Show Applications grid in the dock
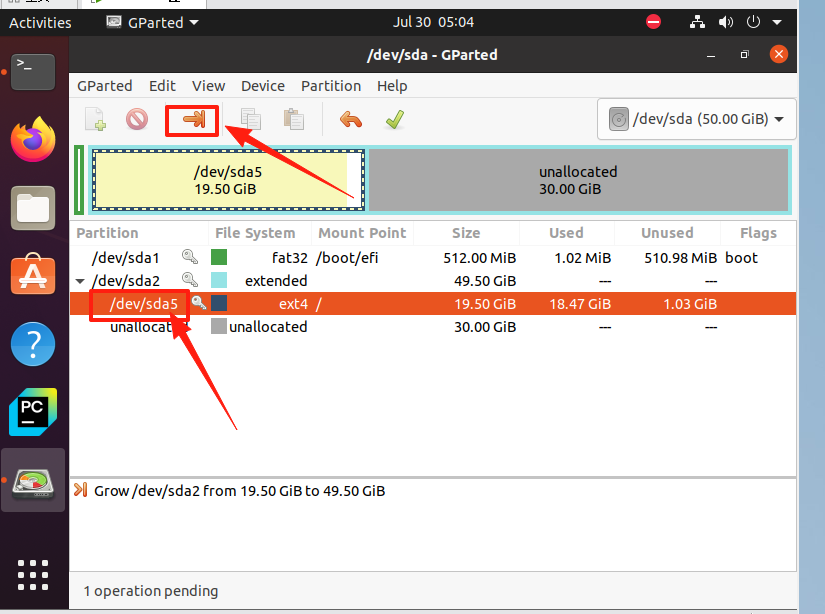This screenshot has height=614, width=825. 33,575
